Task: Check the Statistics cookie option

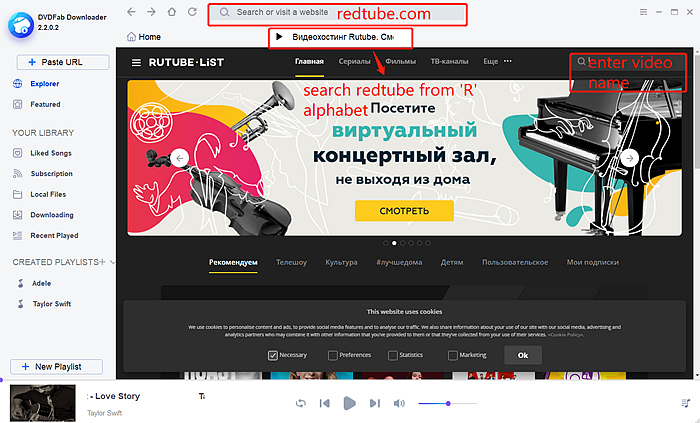Action: coord(392,355)
